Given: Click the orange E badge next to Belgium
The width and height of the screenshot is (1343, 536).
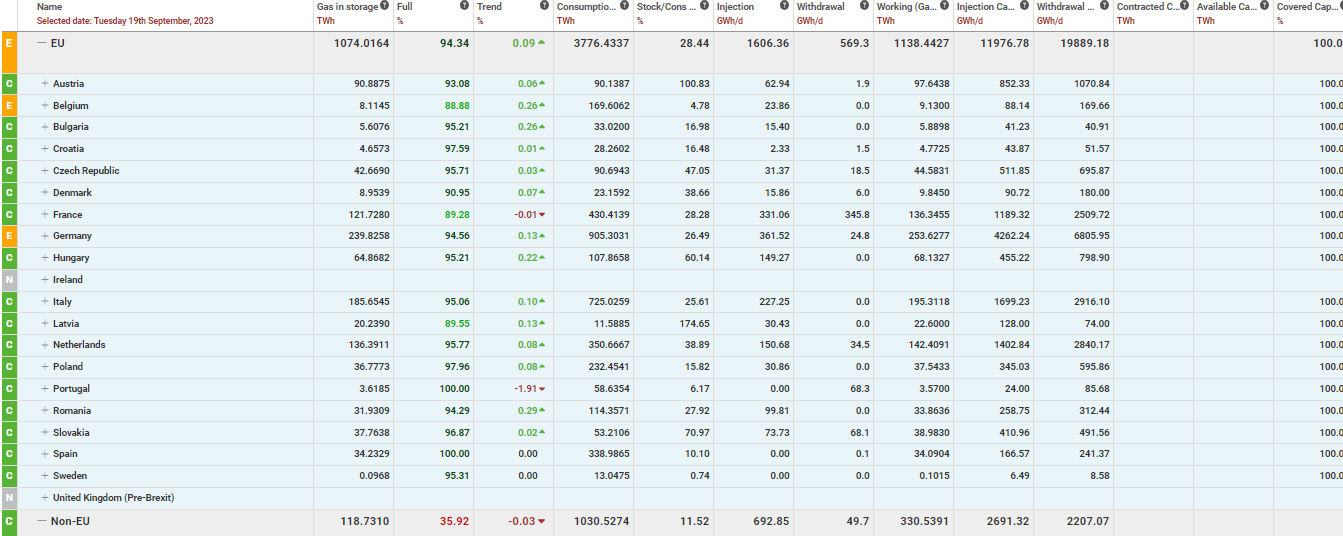Looking at the screenshot, I should [9, 106].
